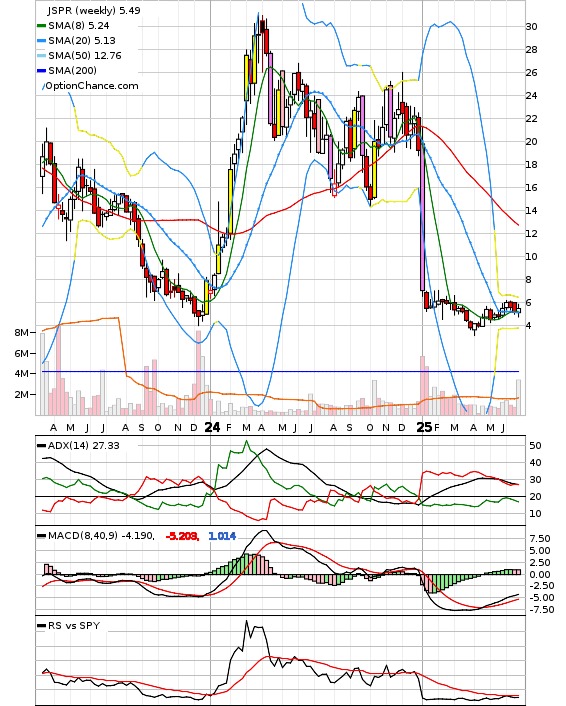Click the blue MACD histogram value 1.014
The width and height of the screenshot is (566, 706).
222,536
